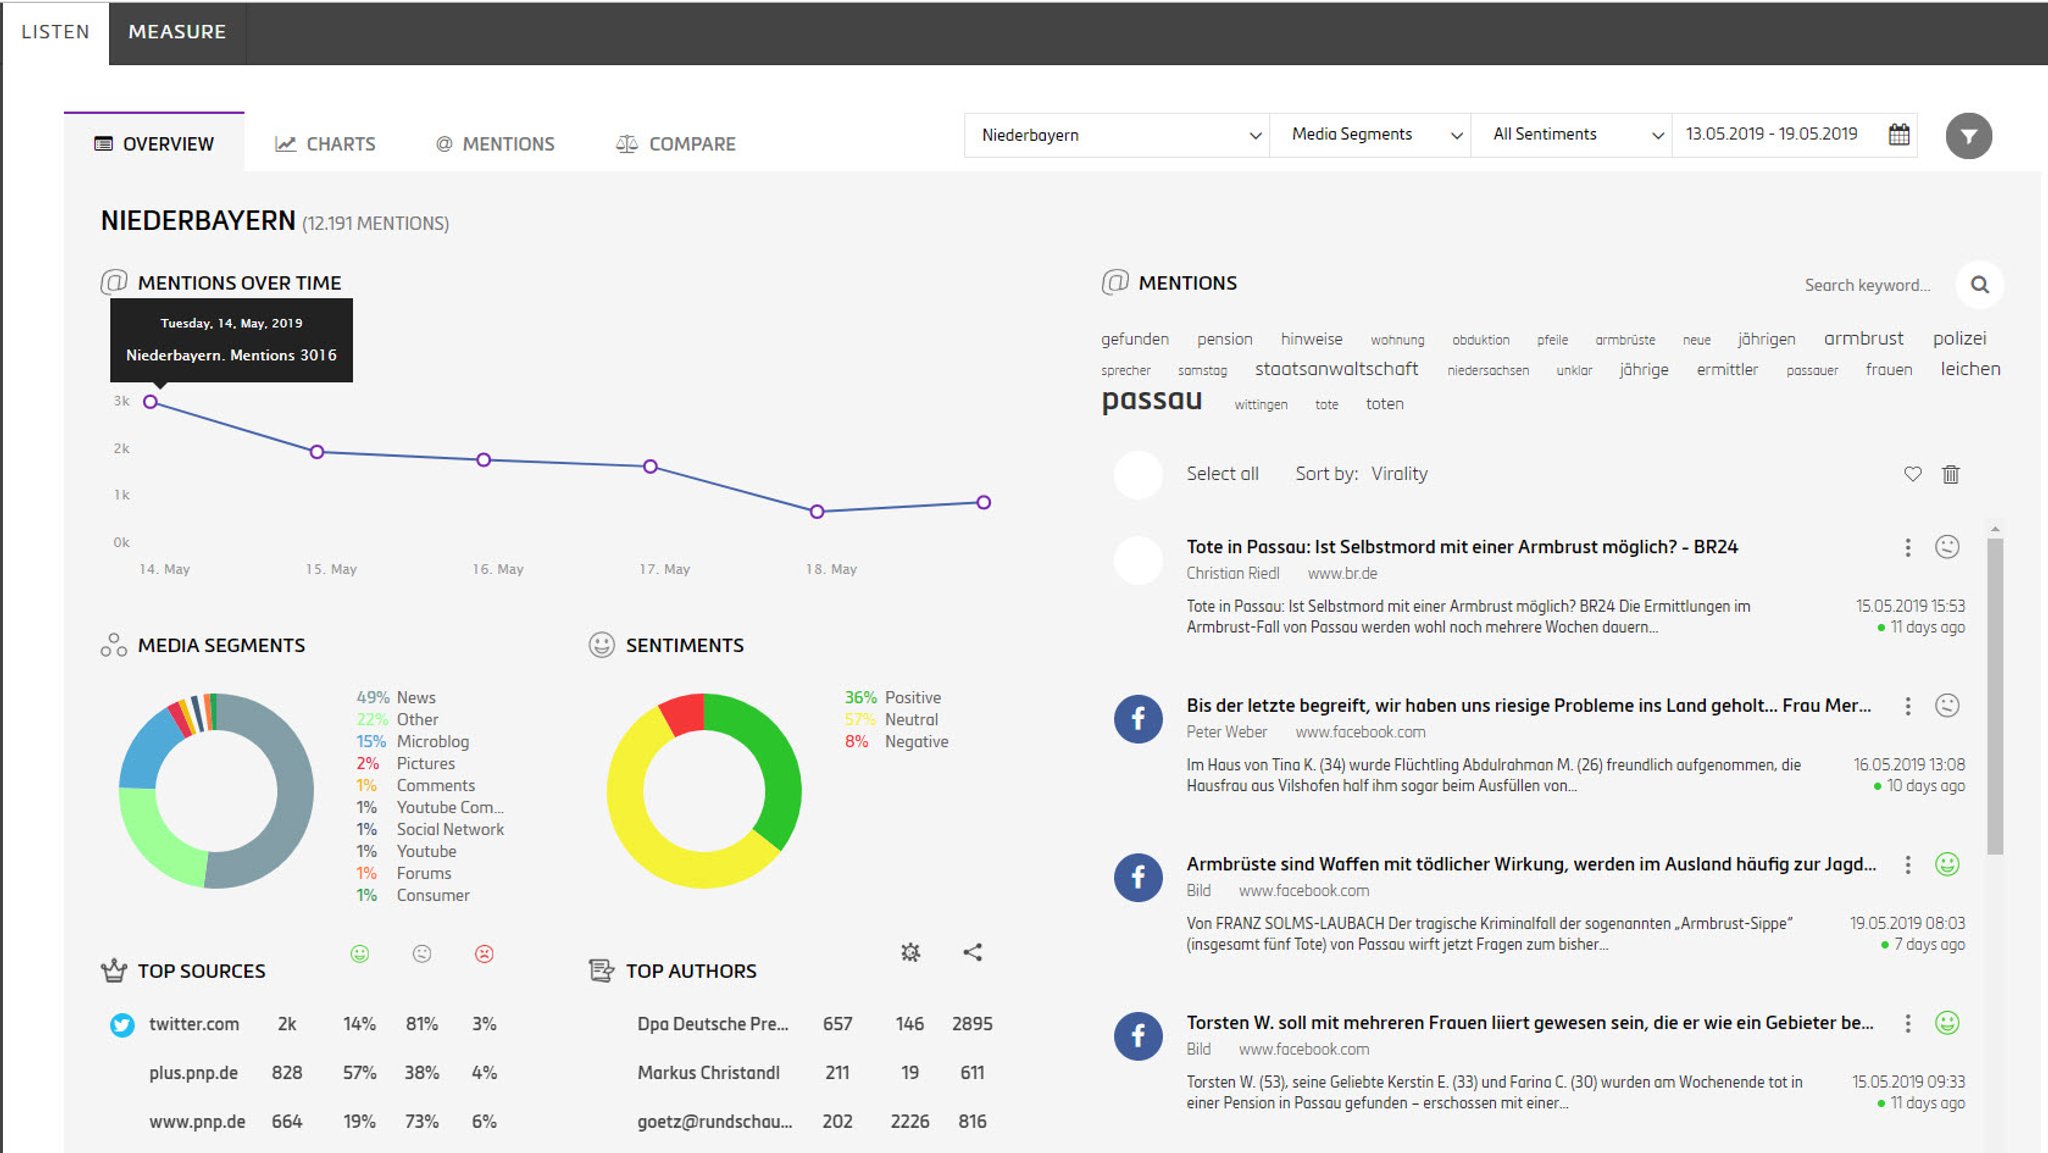
Task: Click the Search keyword input field
Action: tap(1867, 285)
